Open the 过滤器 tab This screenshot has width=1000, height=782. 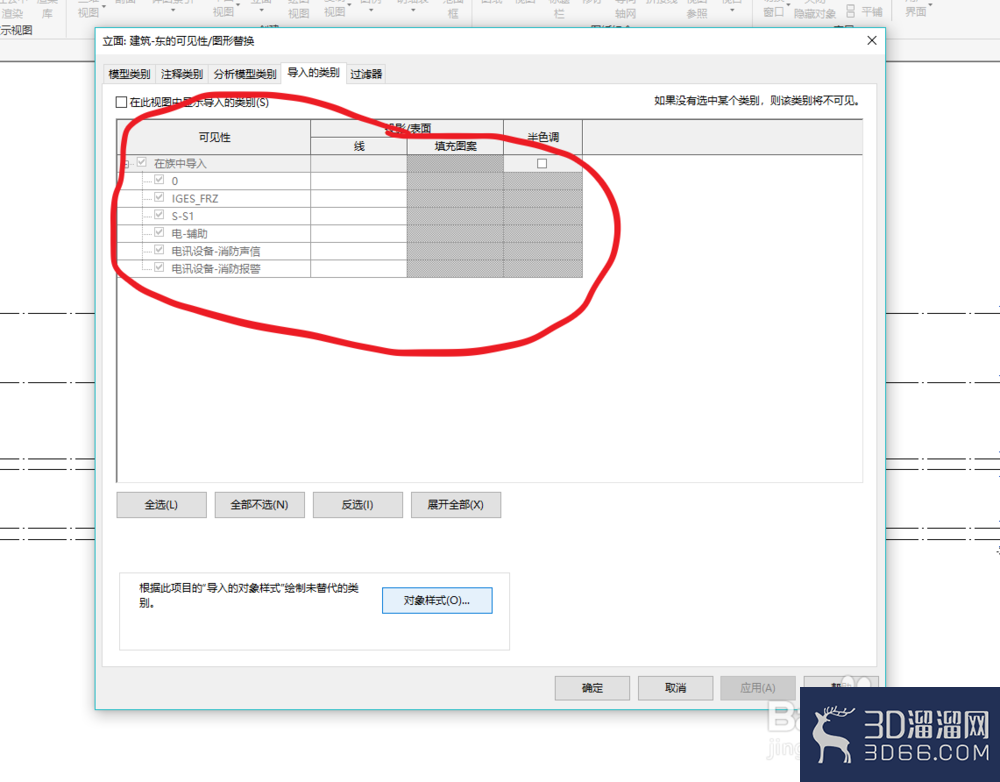click(366, 74)
